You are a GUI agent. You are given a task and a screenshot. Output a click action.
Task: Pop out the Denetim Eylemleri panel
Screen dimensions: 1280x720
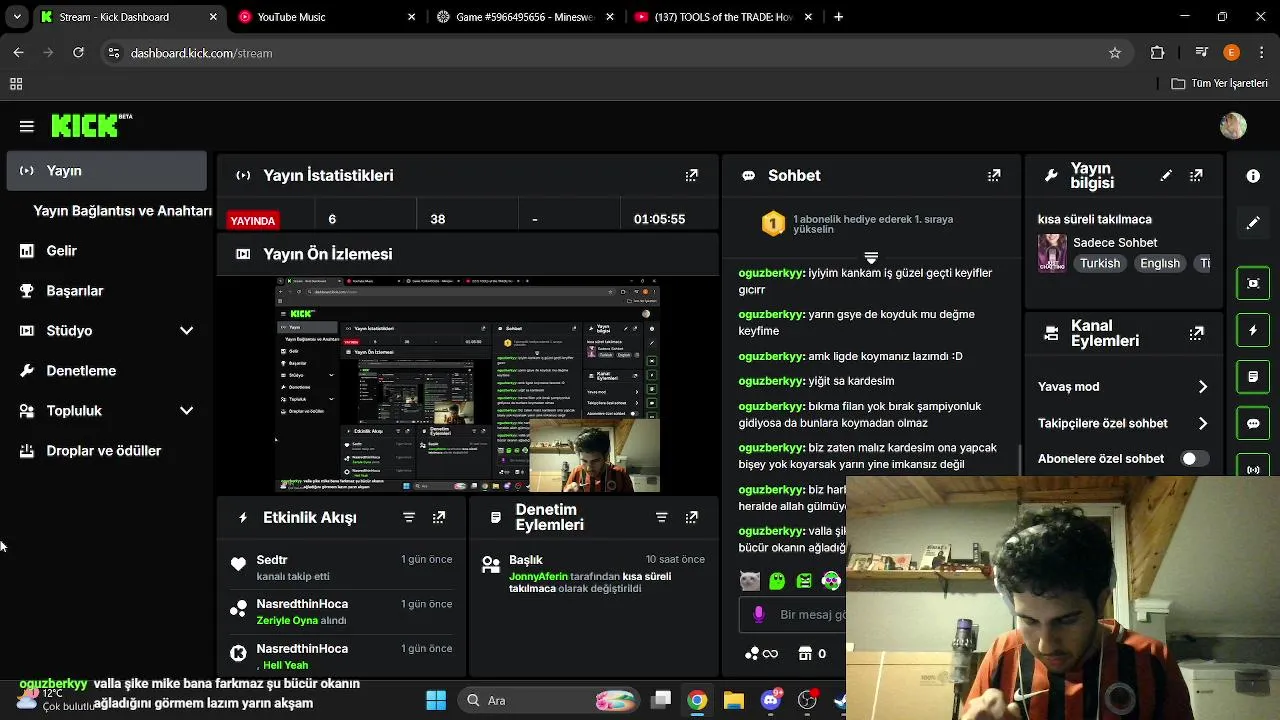click(x=691, y=517)
